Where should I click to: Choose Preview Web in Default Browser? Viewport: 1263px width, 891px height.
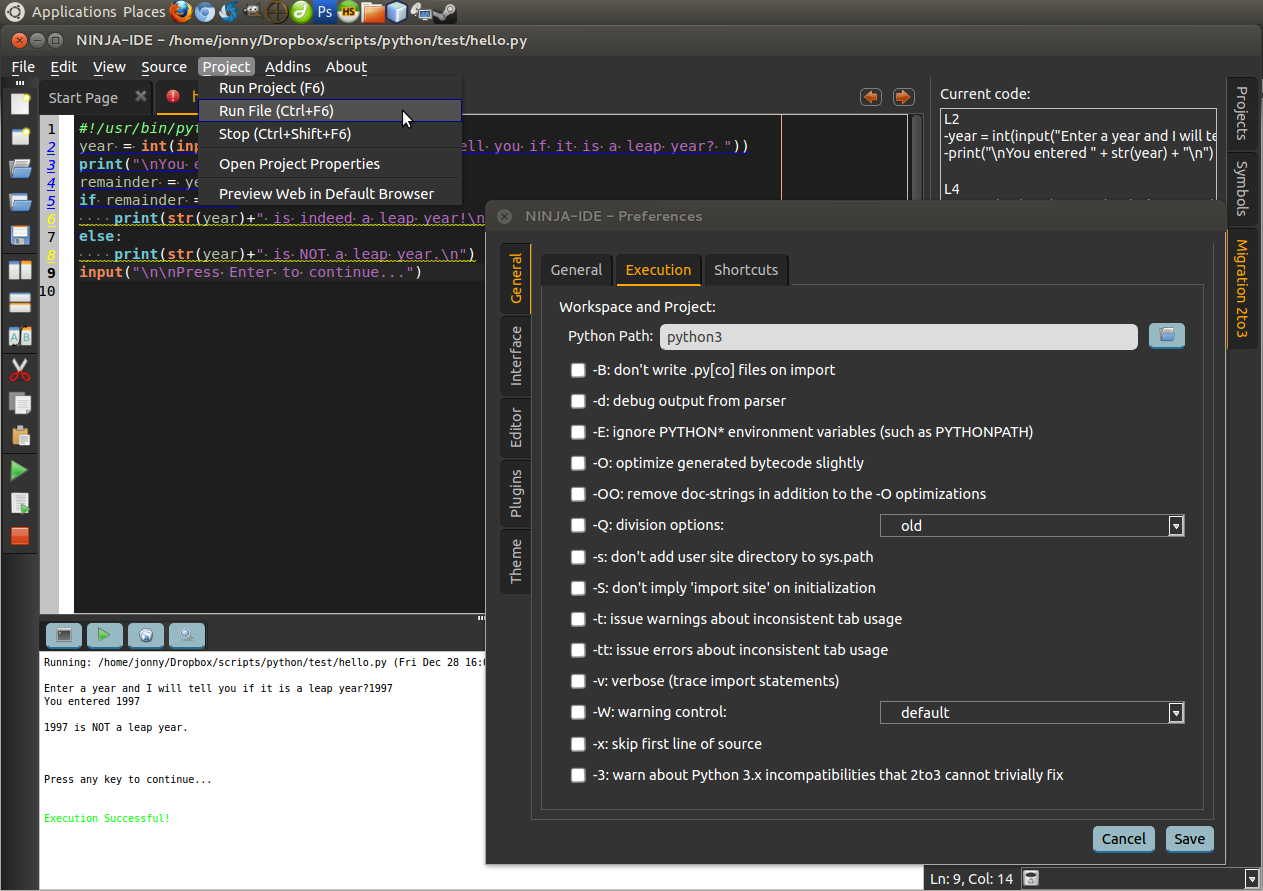[330, 194]
